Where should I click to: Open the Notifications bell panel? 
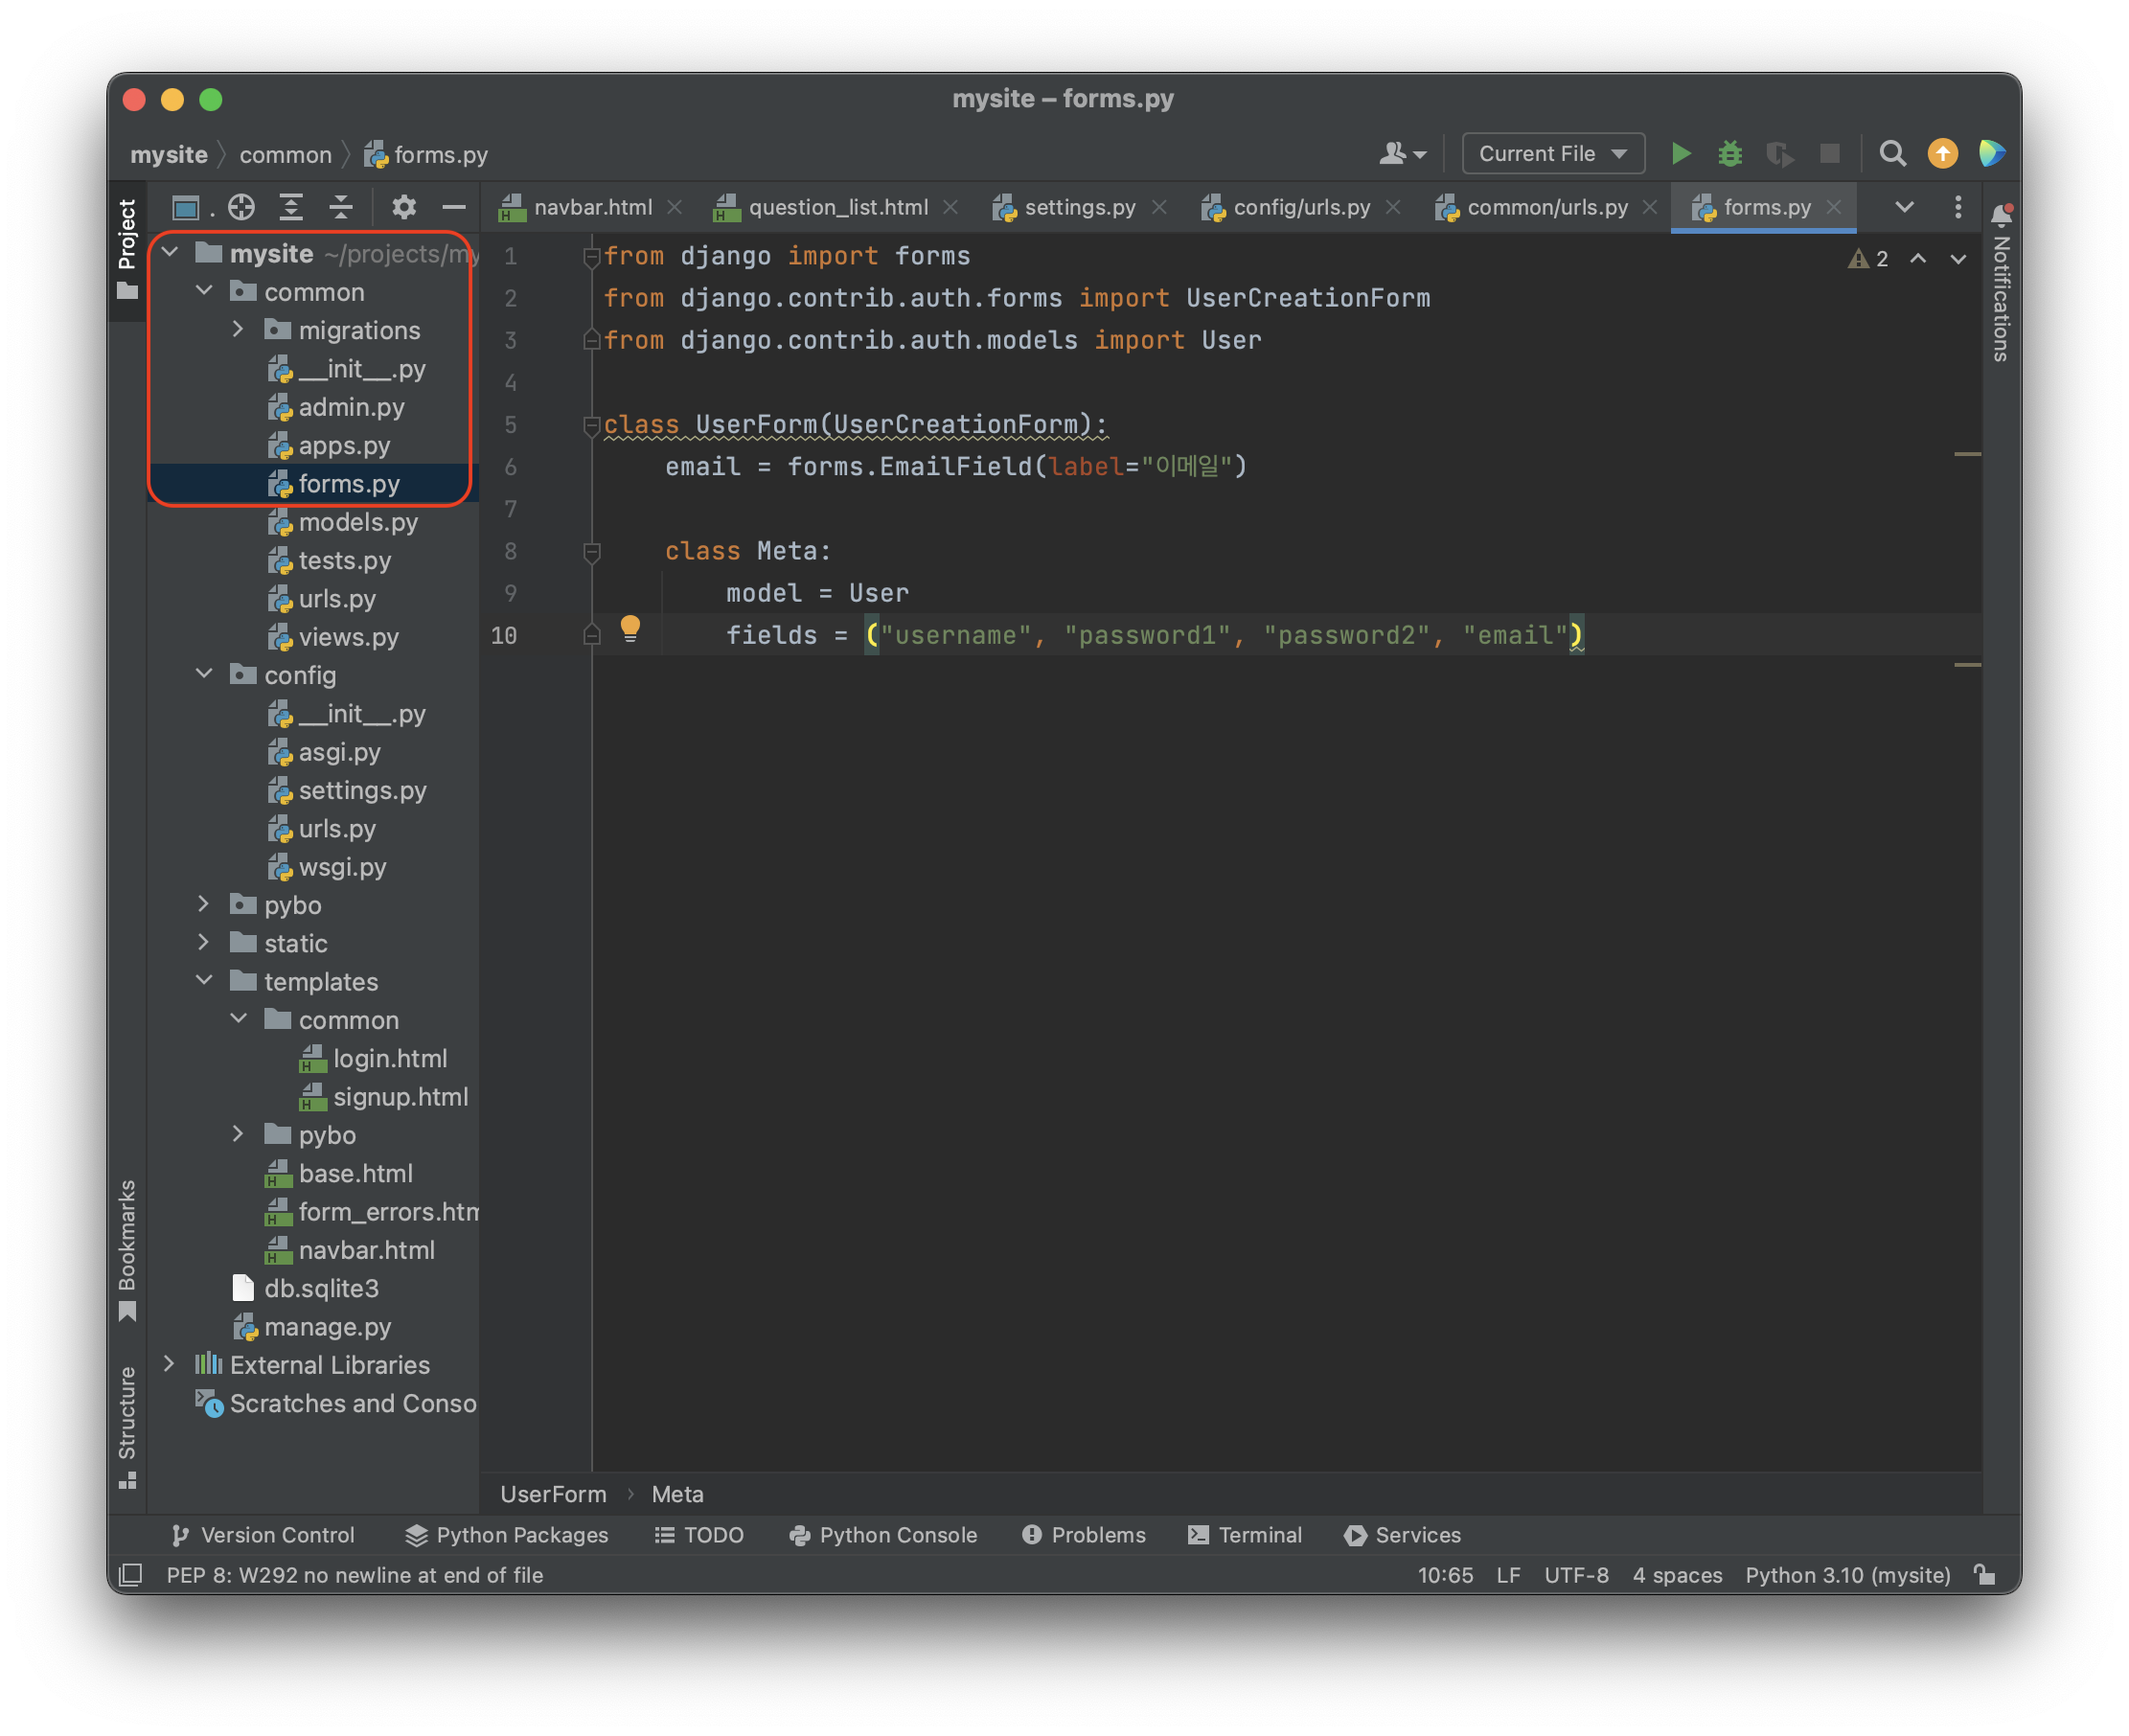(x=2001, y=215)
